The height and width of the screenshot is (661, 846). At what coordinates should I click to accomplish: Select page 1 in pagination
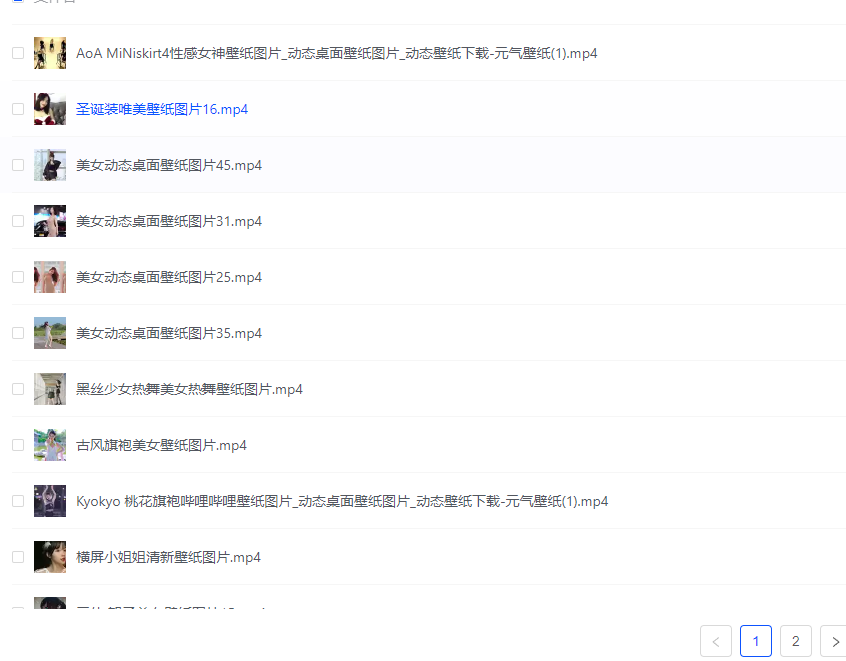(x=756, y=641)
